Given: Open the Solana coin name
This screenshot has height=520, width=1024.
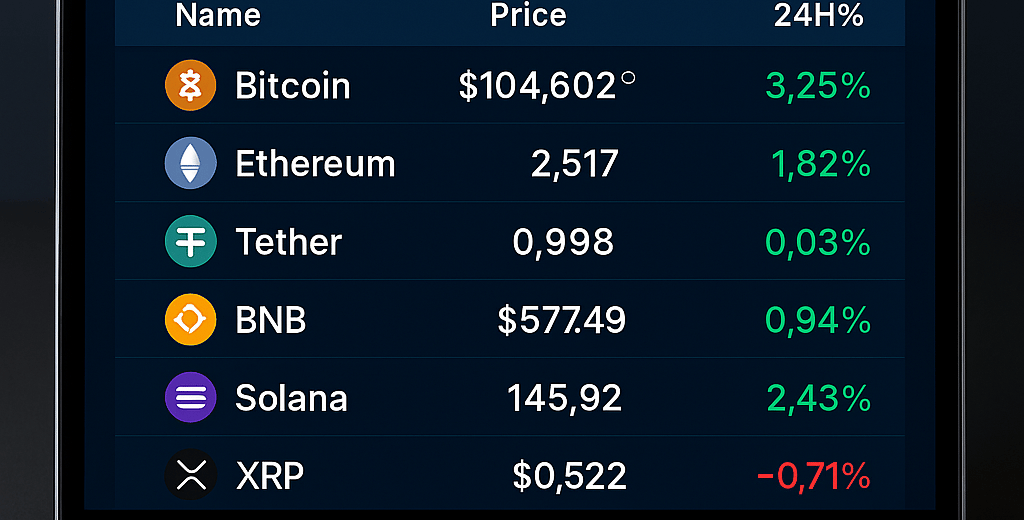Looking at the screenshot, I should click(291, 398).
